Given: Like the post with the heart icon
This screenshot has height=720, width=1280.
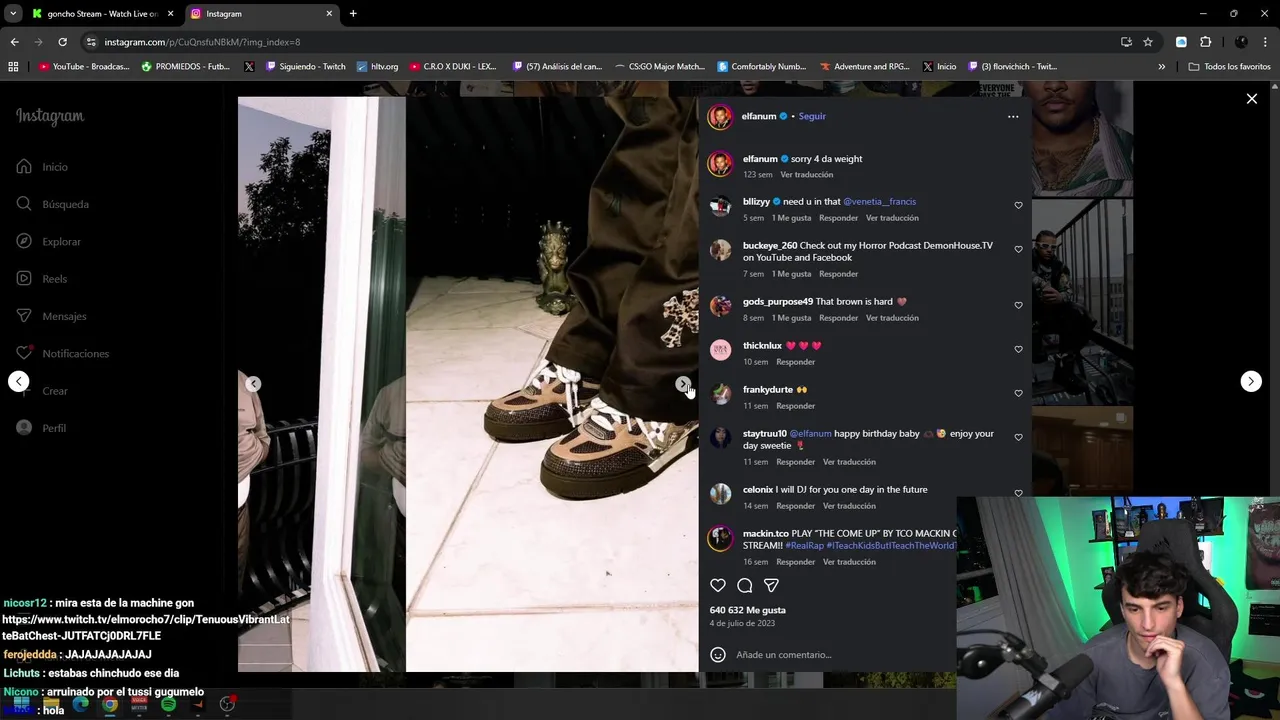Looking at the screenshot, I should pyautogui.click(x=718, y=585).
